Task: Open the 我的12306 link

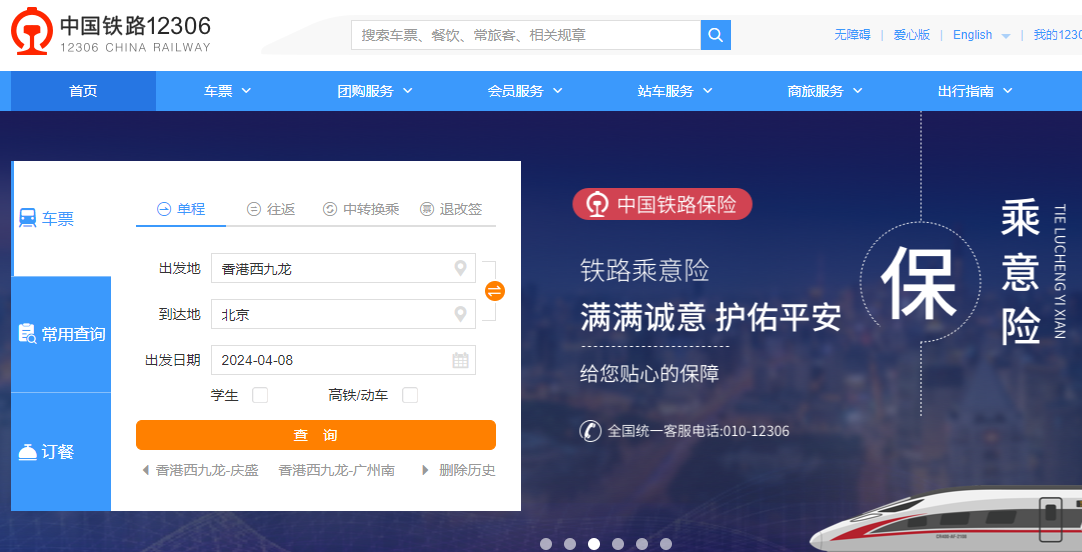Action: click(x=1057, y=35)
